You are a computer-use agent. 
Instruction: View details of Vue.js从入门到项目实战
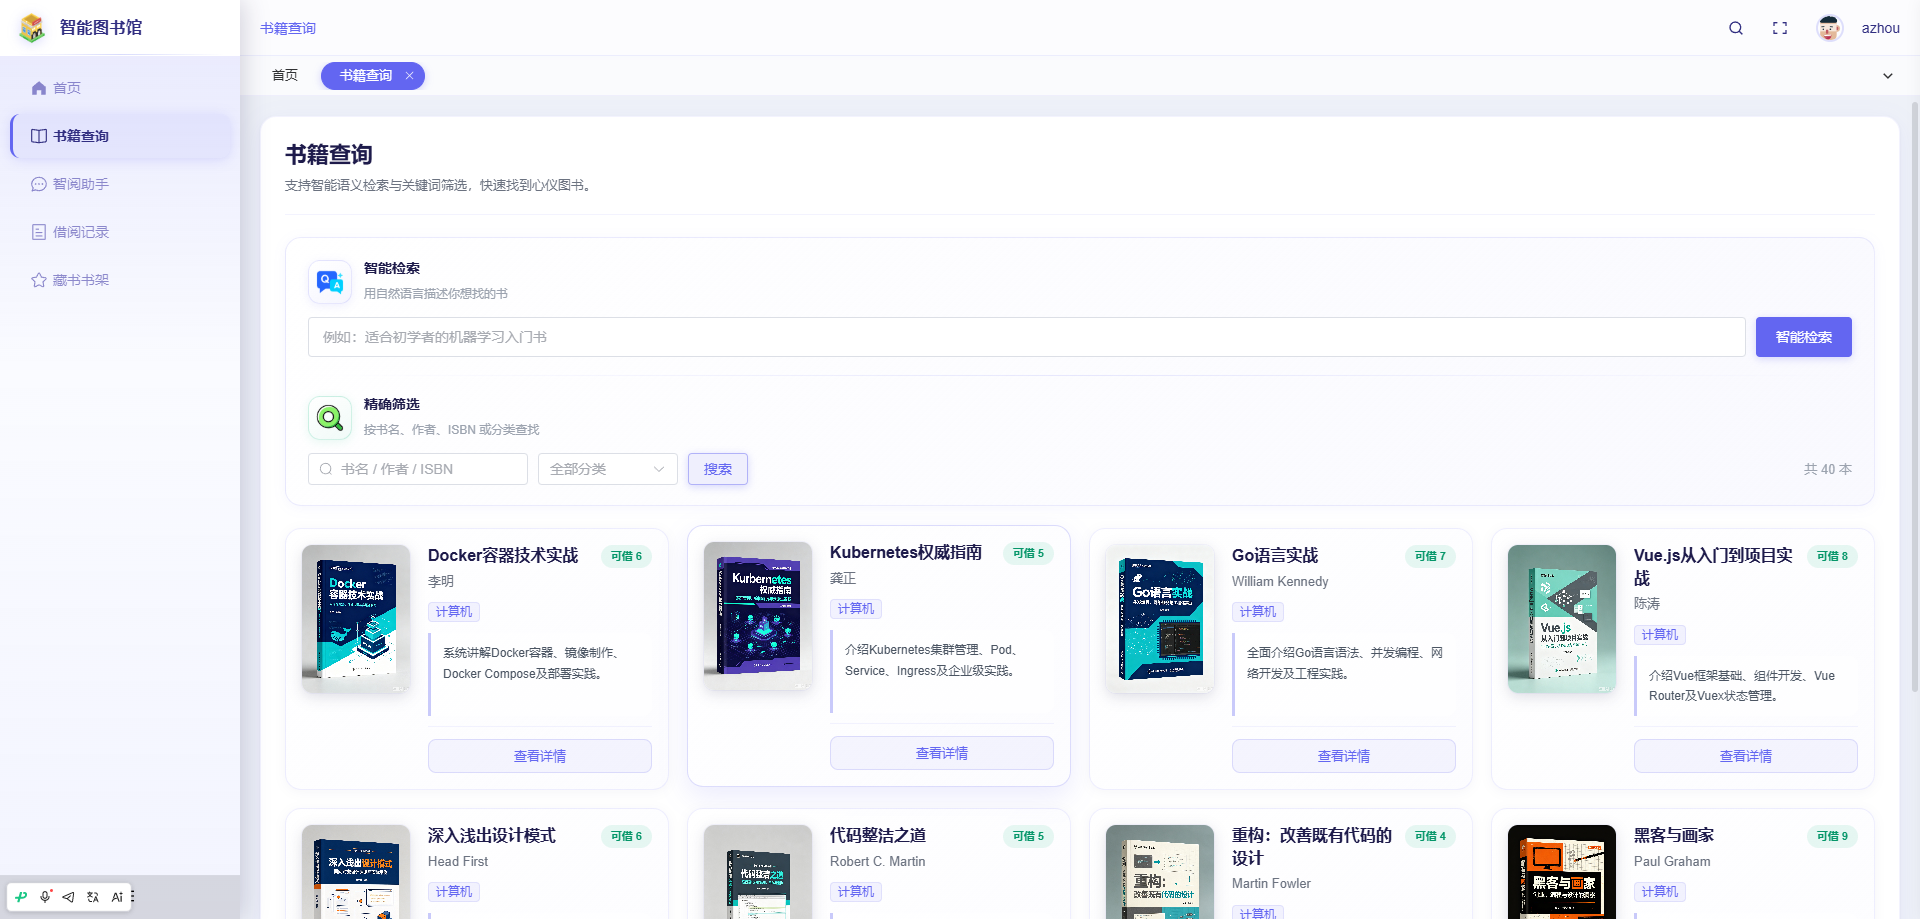pos(1746,756)
